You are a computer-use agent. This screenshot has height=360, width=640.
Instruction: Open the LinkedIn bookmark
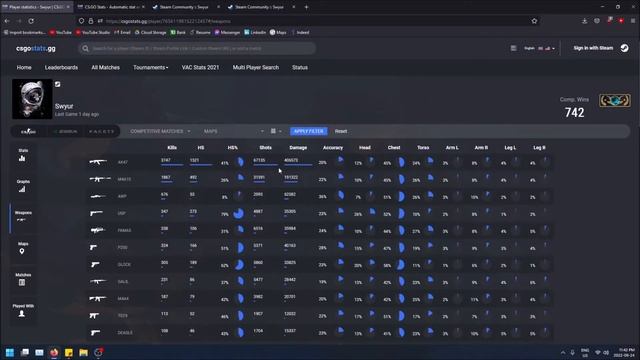[x=255, y=32]
